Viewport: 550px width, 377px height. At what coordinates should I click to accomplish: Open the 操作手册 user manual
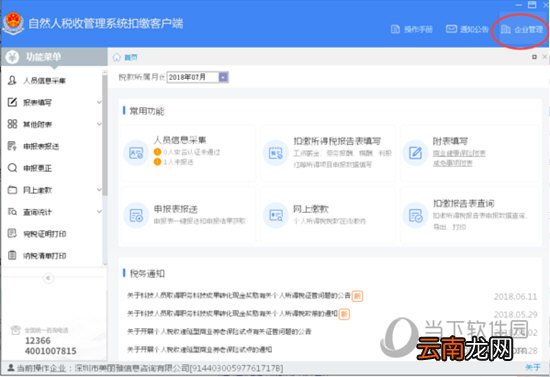coord(411,29)
